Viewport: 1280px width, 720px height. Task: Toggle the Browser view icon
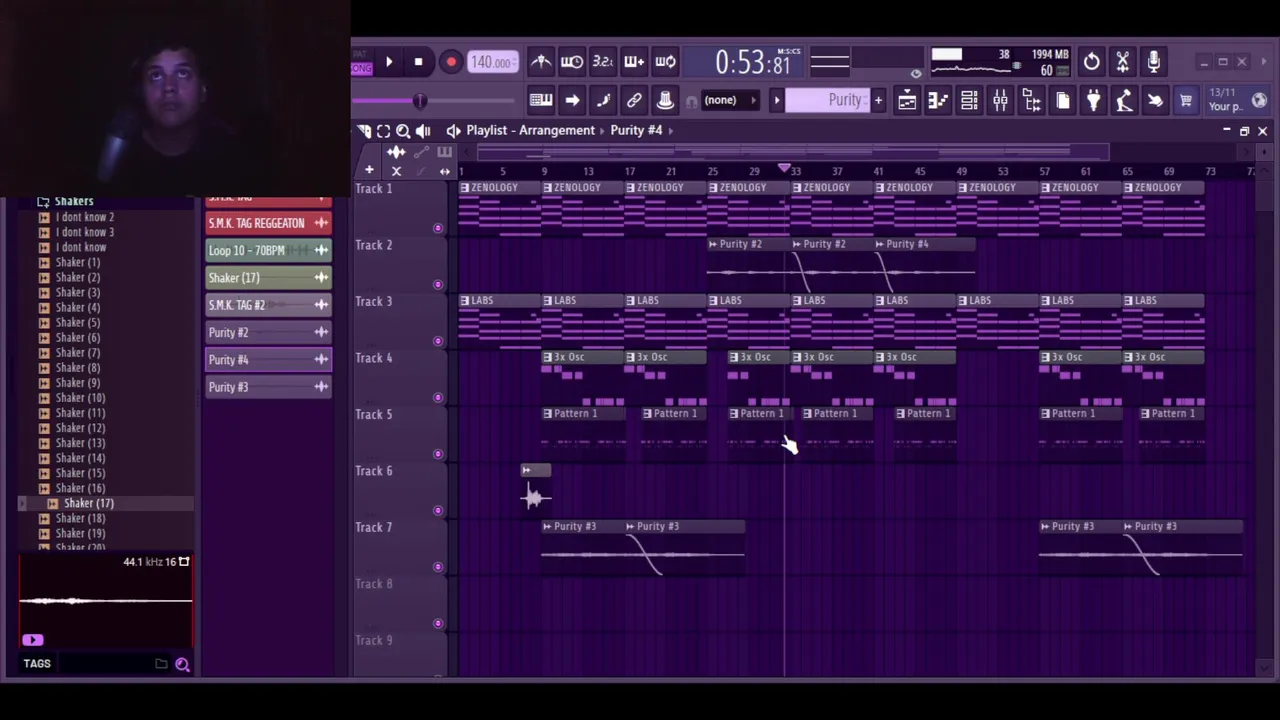1031,100
